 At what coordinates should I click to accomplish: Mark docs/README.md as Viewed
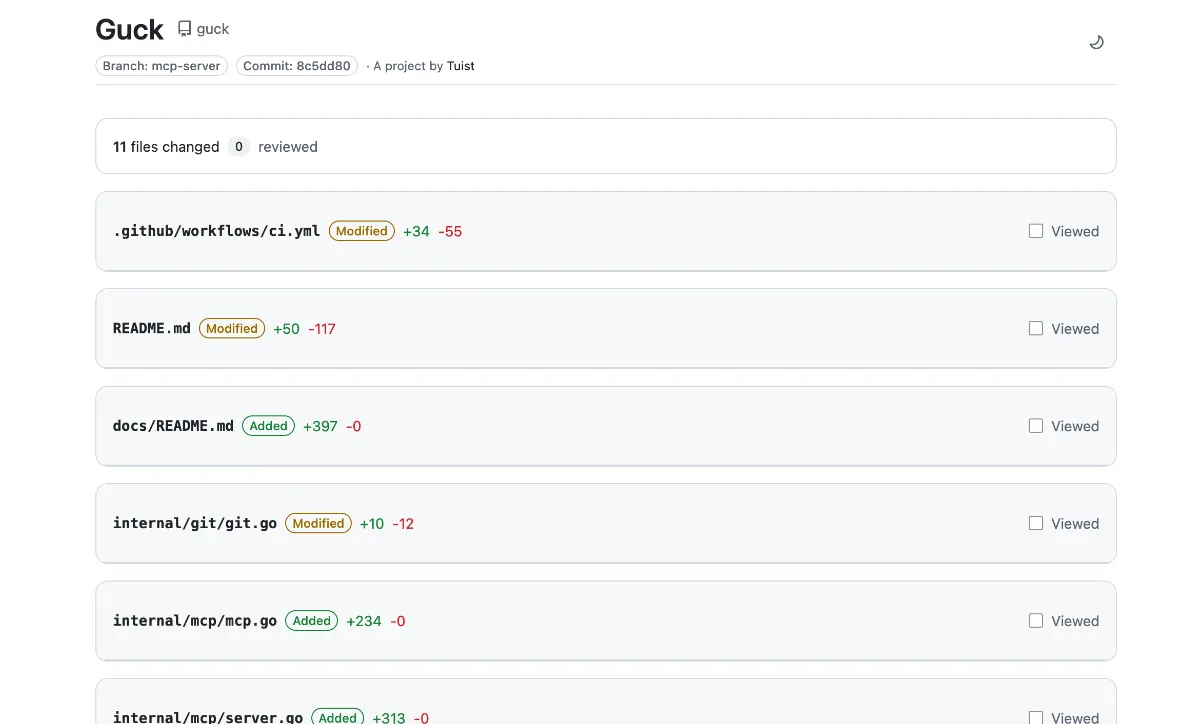1036,425
